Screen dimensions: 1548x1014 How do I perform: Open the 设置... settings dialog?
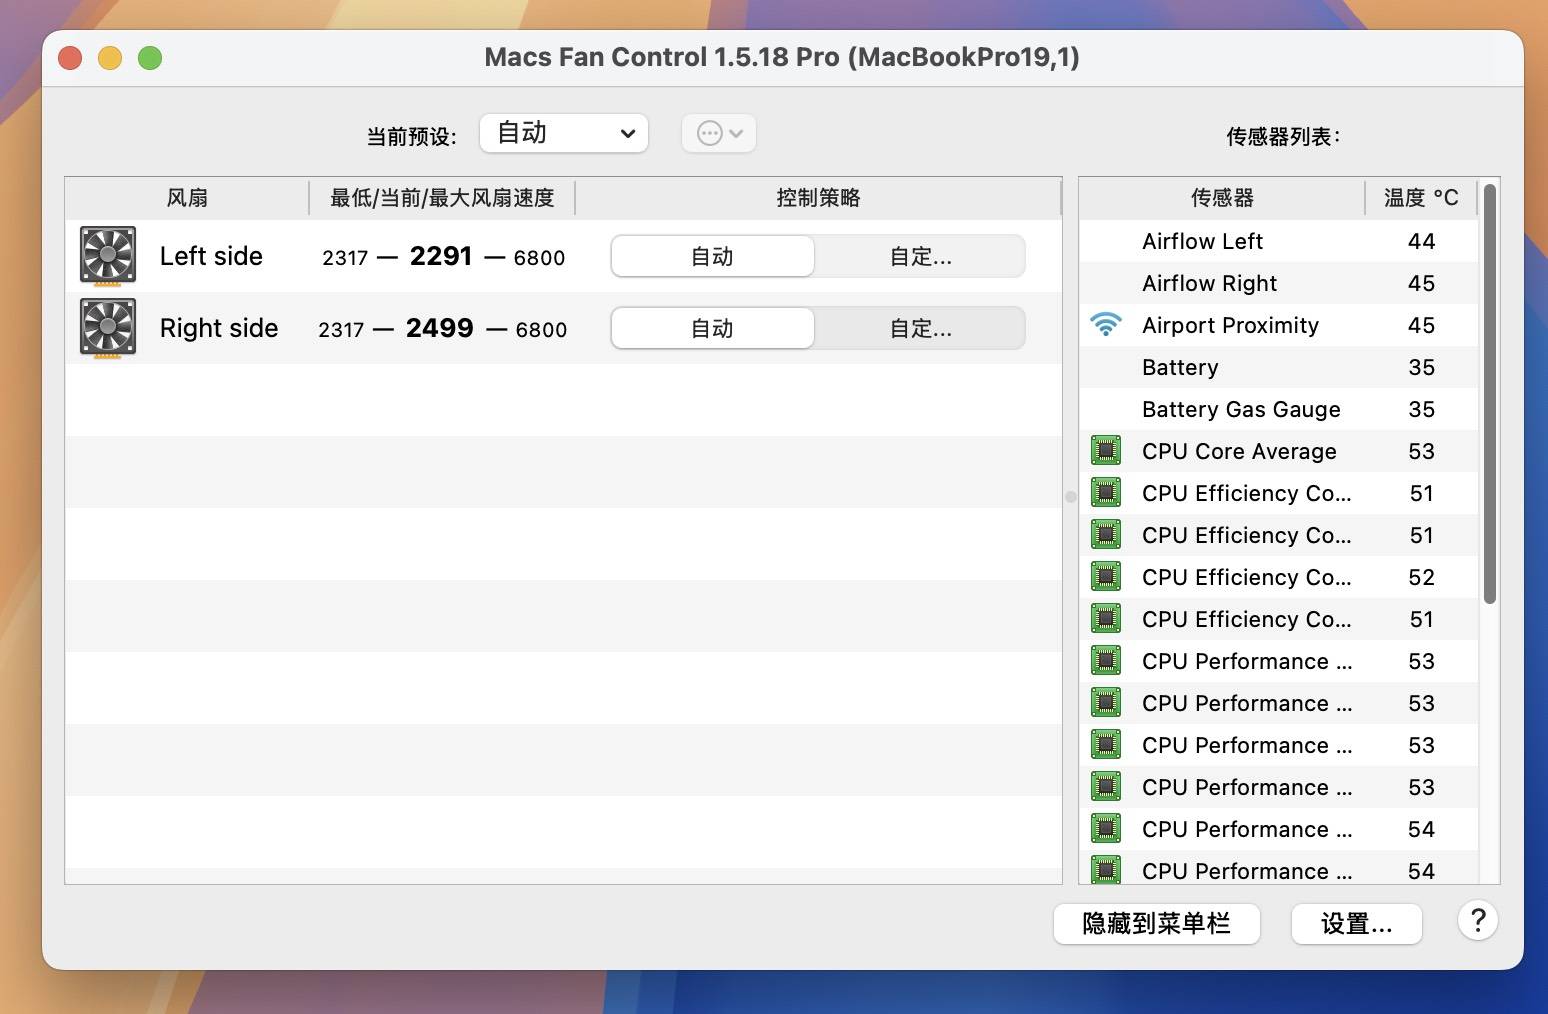pos(1356,924)
